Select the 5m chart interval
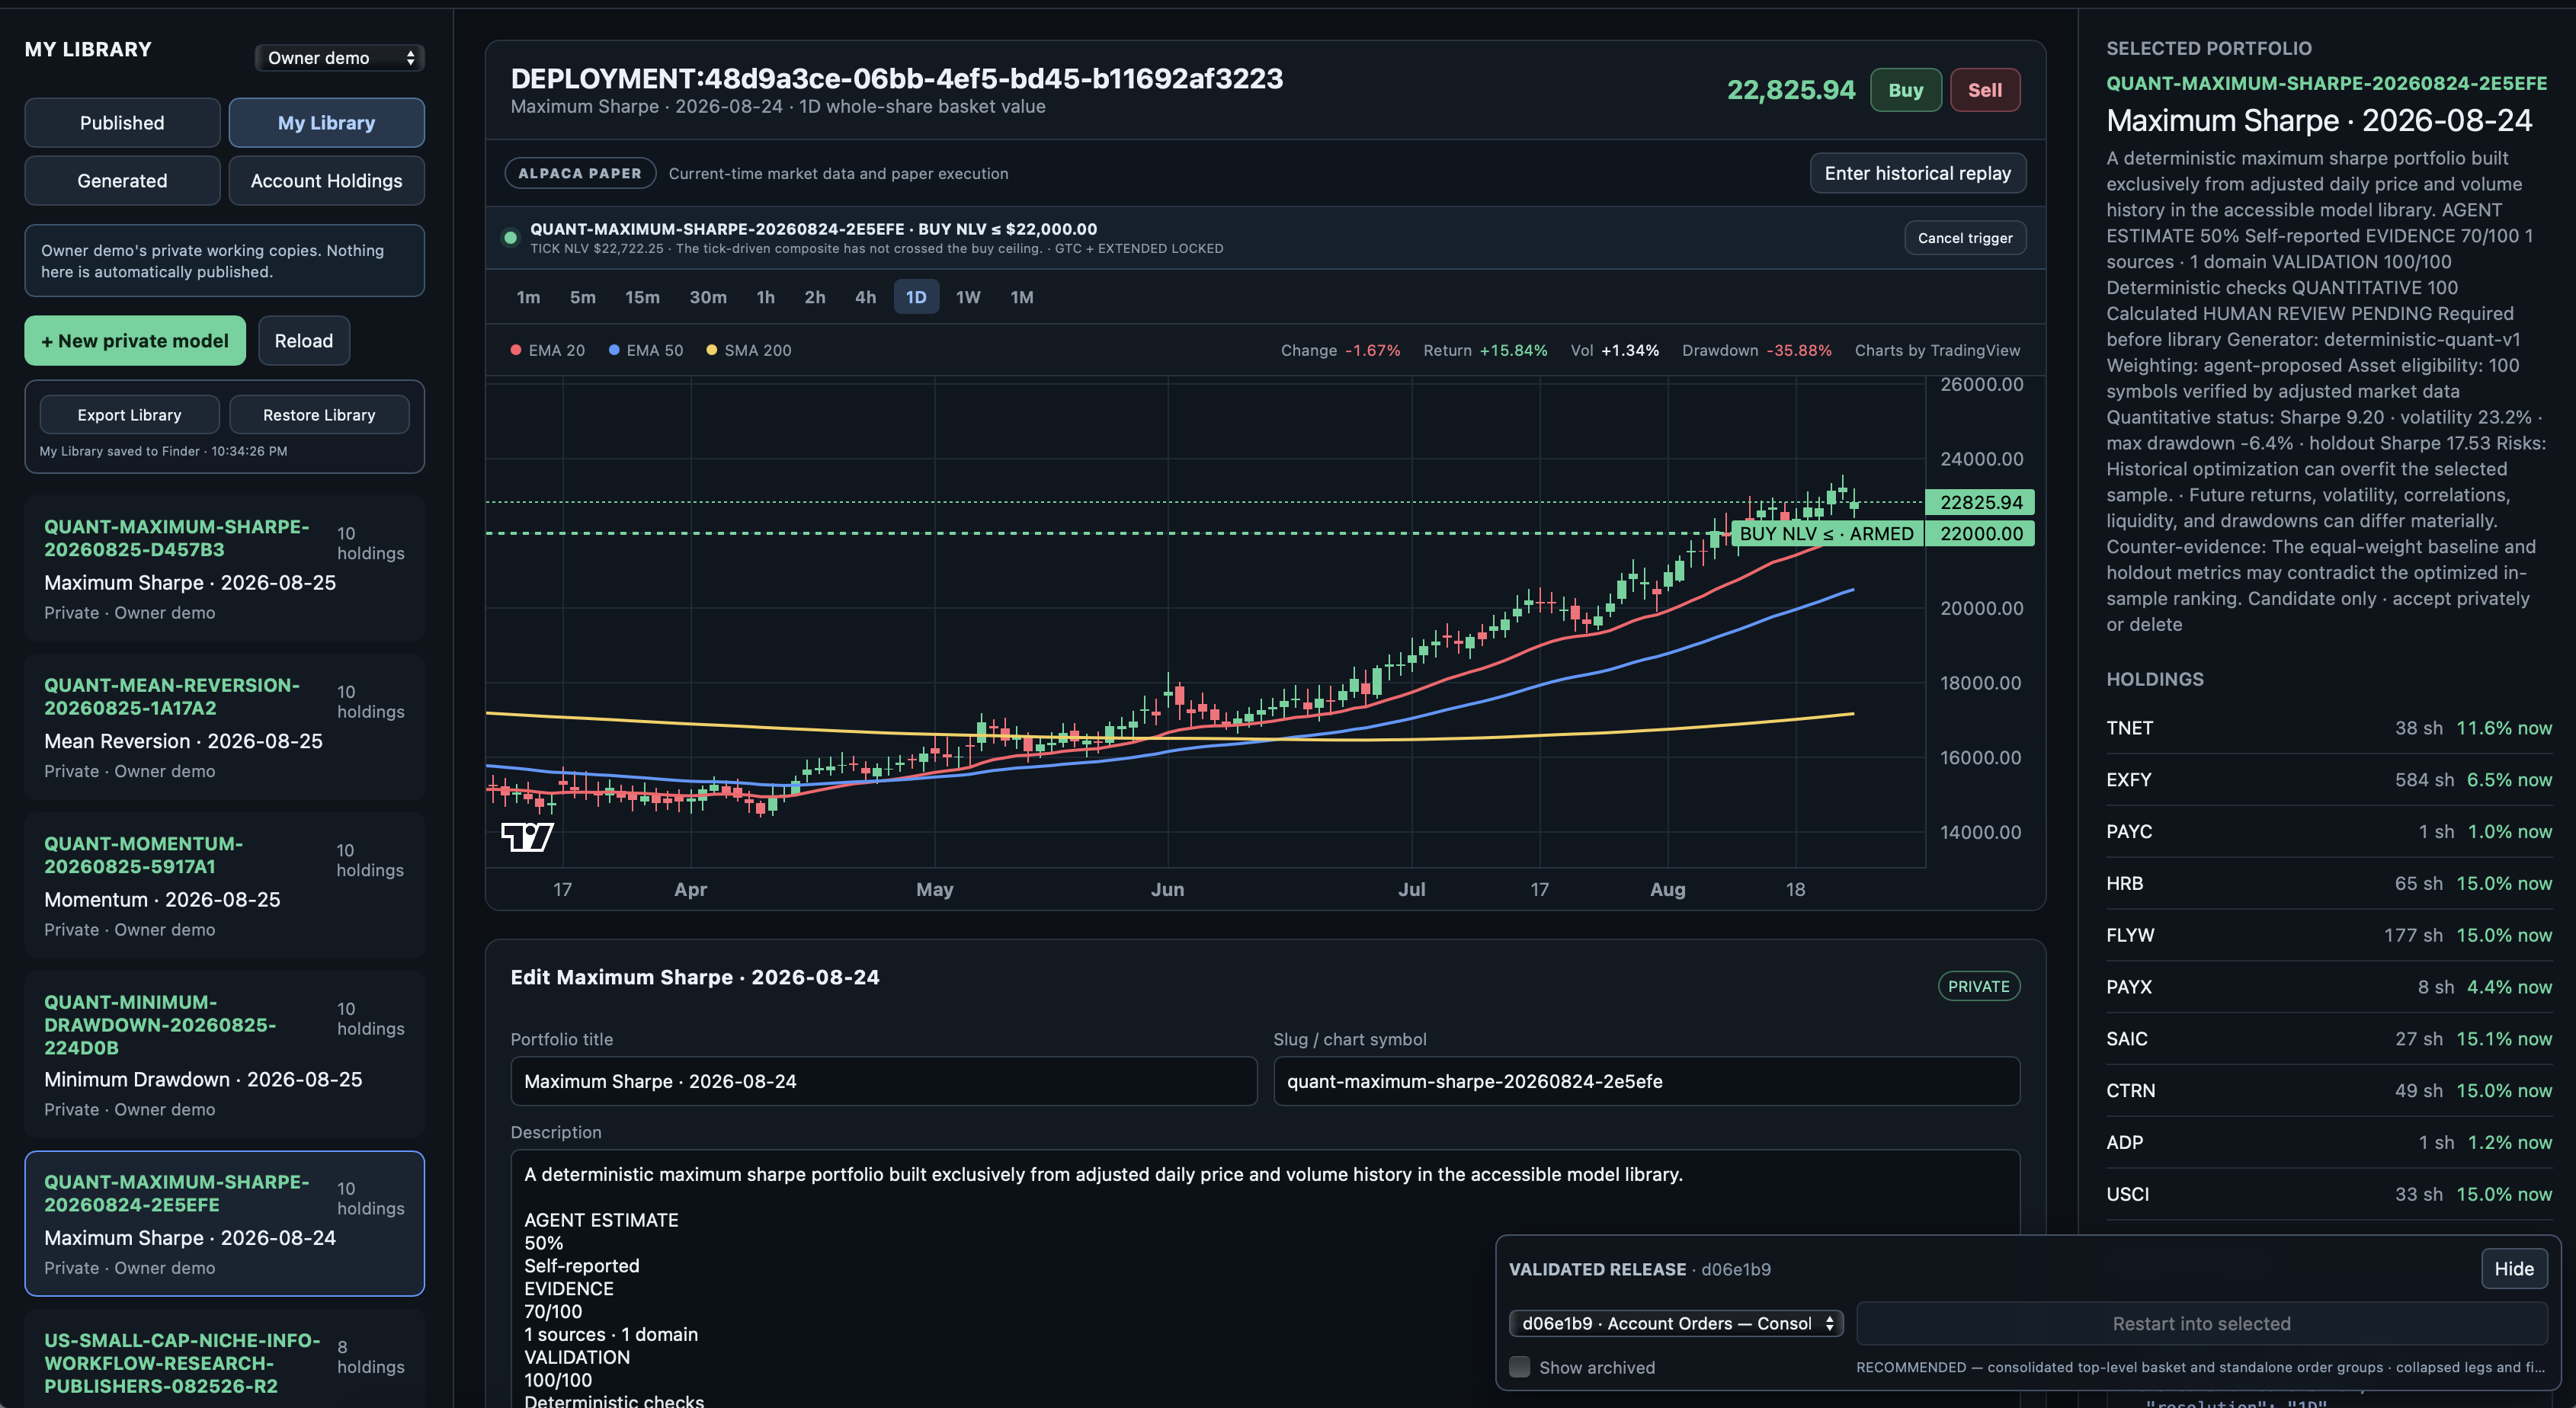The height and width of the screenshot is (1408, 2576). tap(583, 297)
